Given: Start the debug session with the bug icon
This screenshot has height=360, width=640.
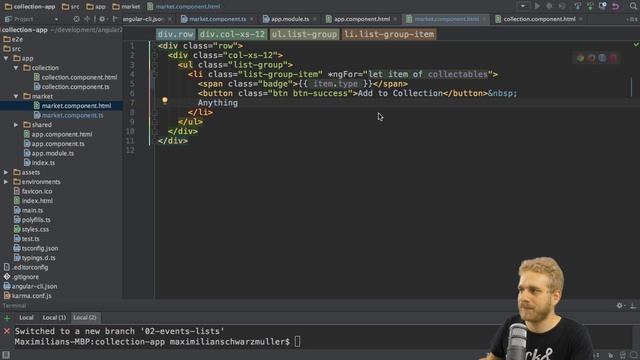Looking at the screenshot, I should 549,6.
